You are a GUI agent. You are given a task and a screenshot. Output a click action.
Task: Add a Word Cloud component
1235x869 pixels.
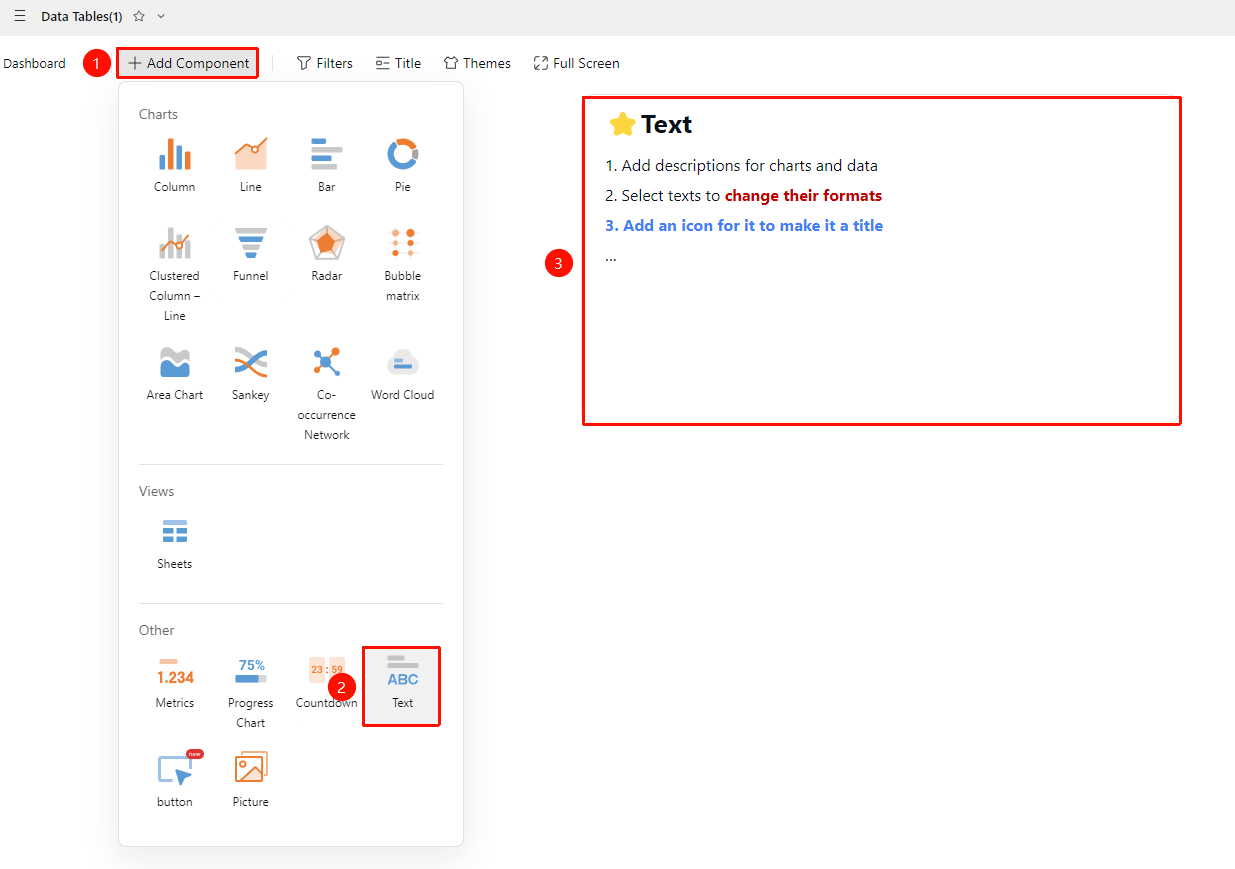pyautogui.click(x=403, y=373)
